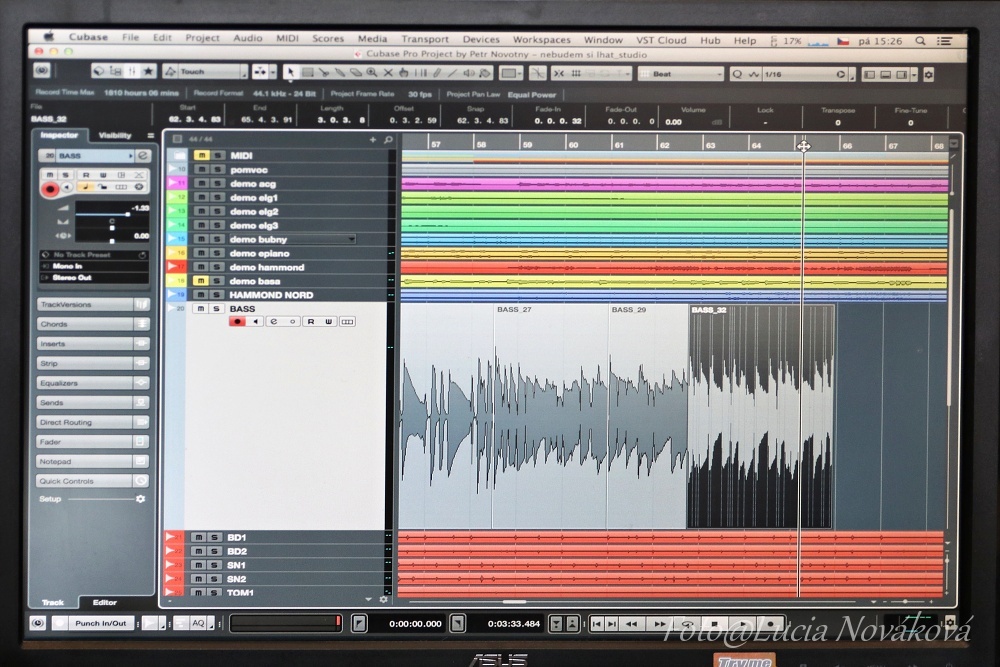Mute the demo basa track
The width and height of the screenshot is (1000, 667).
click(201, 281)
